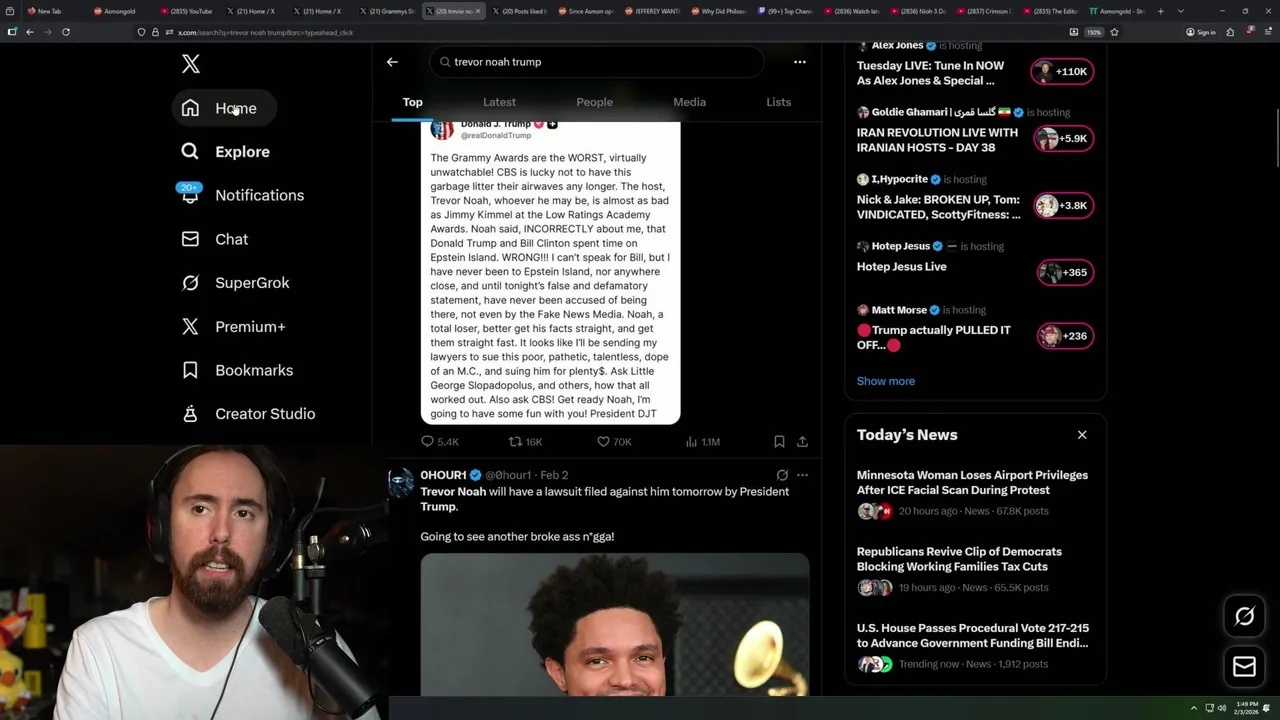The height and width of the screenshot is (720, 1280).
Task: Open Chat in the sidebar
Action: [215, 239]
